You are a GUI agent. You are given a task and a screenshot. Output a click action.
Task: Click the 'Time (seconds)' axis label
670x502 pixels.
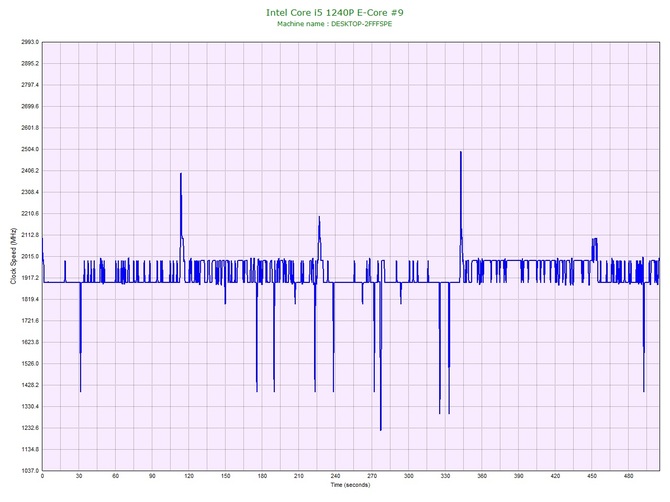[350, 485]
